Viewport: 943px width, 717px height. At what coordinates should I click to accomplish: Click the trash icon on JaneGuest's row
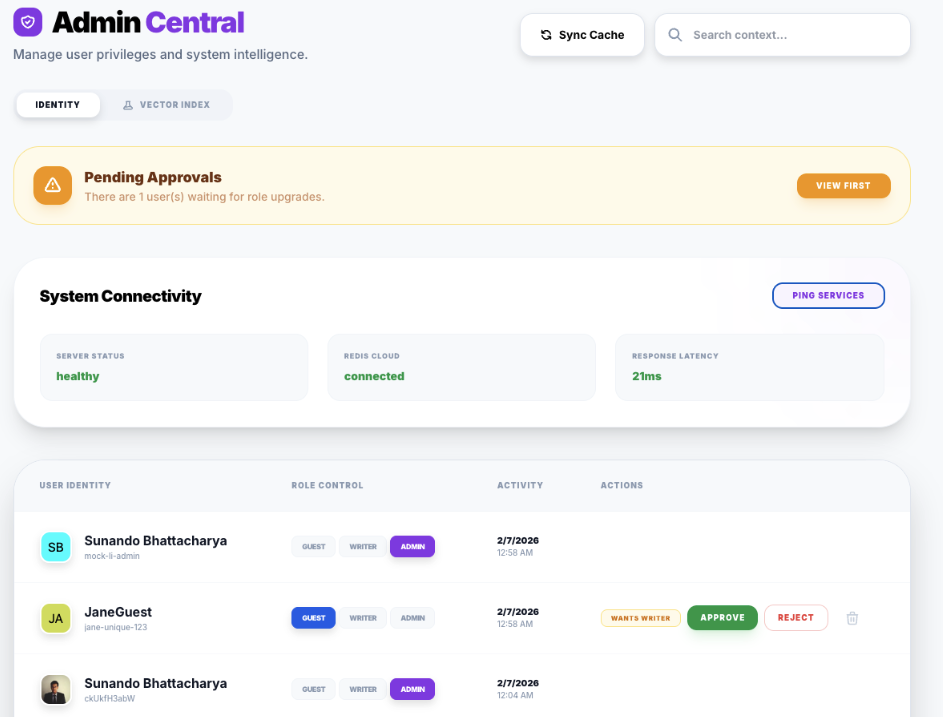pyautogui.click(x=852, y=618)
